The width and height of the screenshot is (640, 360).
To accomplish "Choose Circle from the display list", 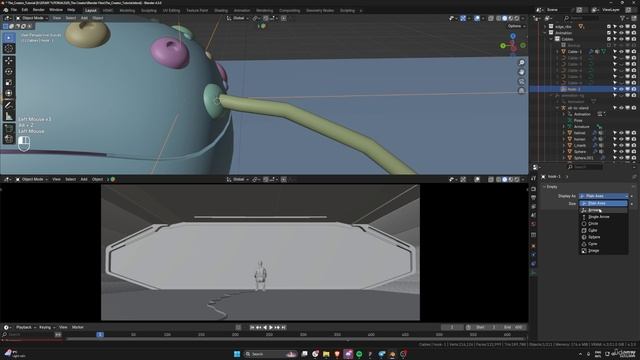I will pyautogui.click(x=603, y=224).
